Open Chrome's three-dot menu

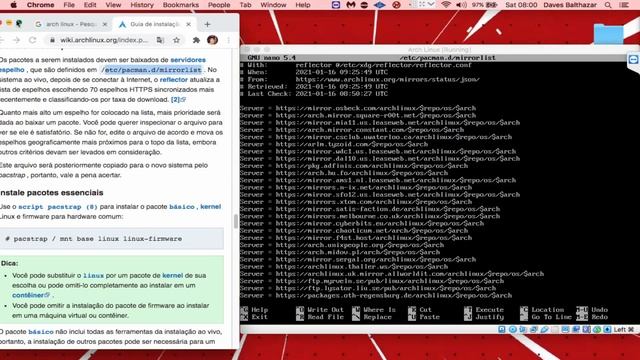click(x=229, y=40)
